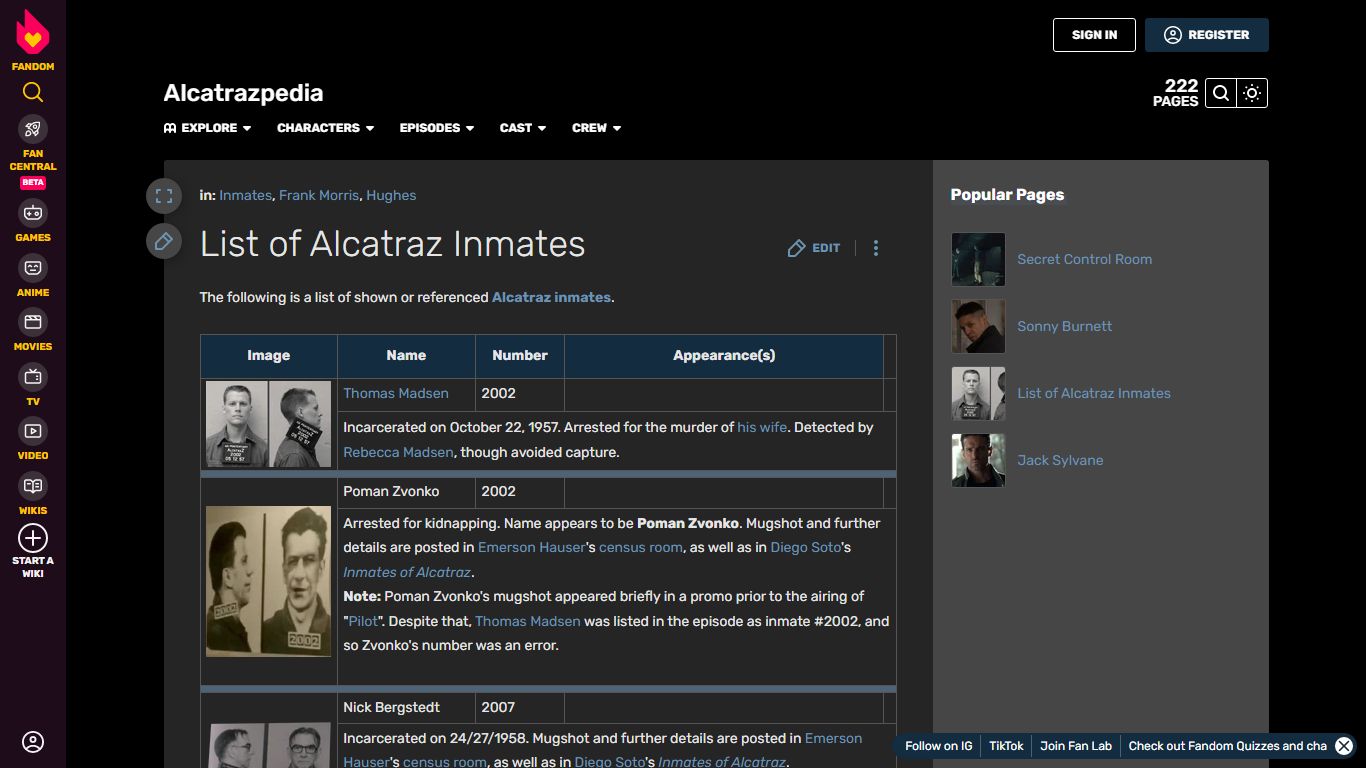The width and height of the screenshot is (1366, 768).
Task: Open Secret Control Room thumbnail
Action: point(978,259)
